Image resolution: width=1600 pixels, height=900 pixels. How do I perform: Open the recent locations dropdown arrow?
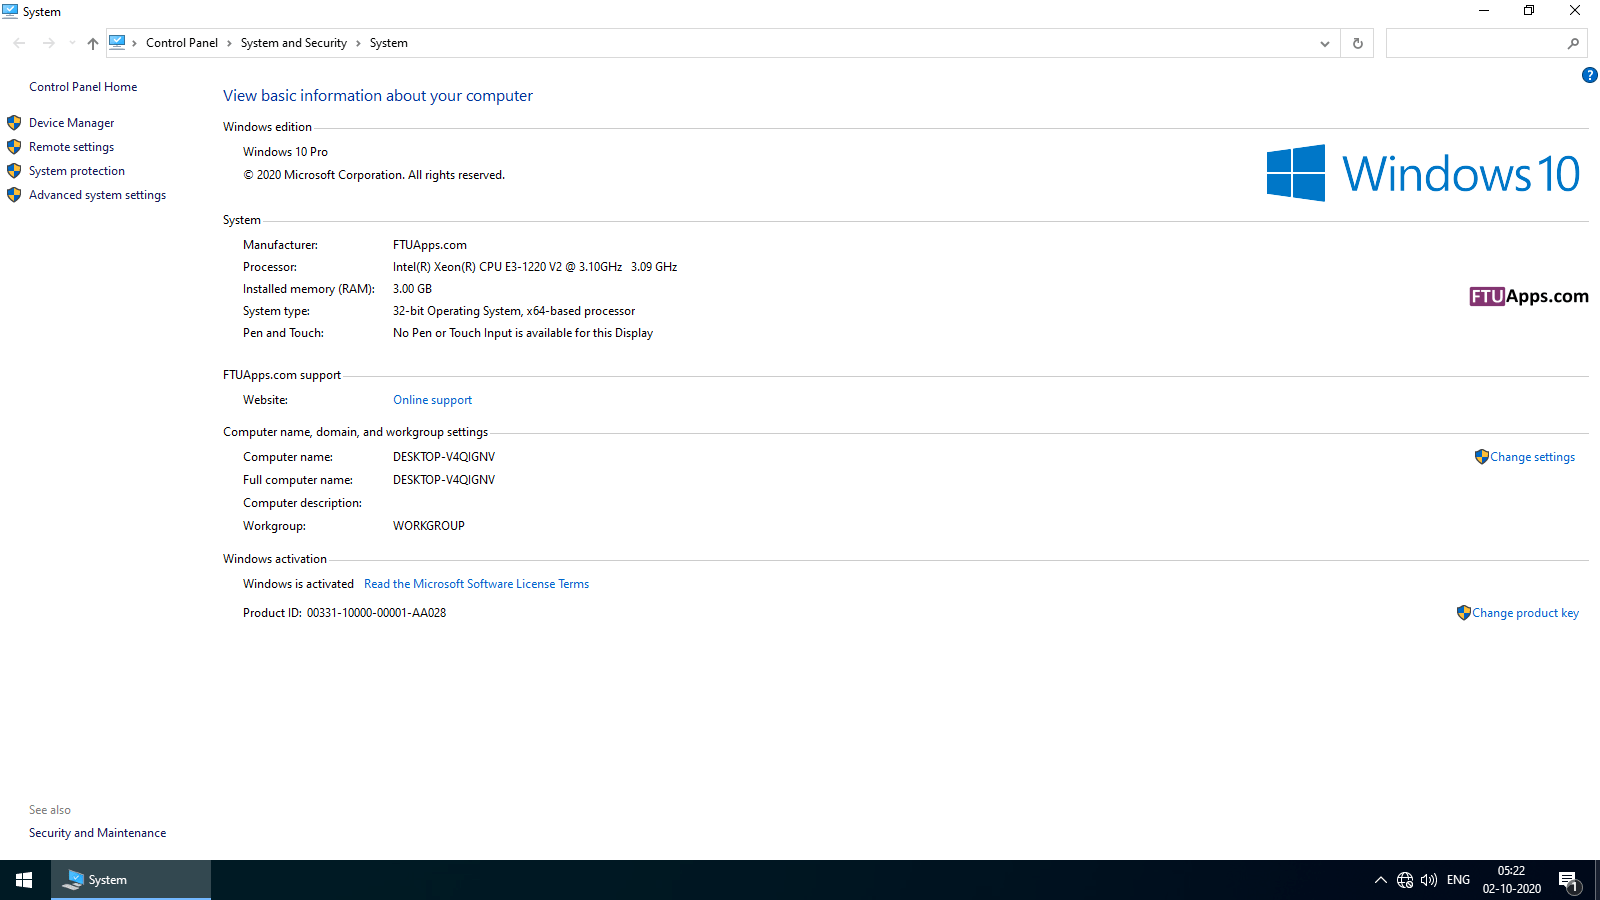(72, 43)
